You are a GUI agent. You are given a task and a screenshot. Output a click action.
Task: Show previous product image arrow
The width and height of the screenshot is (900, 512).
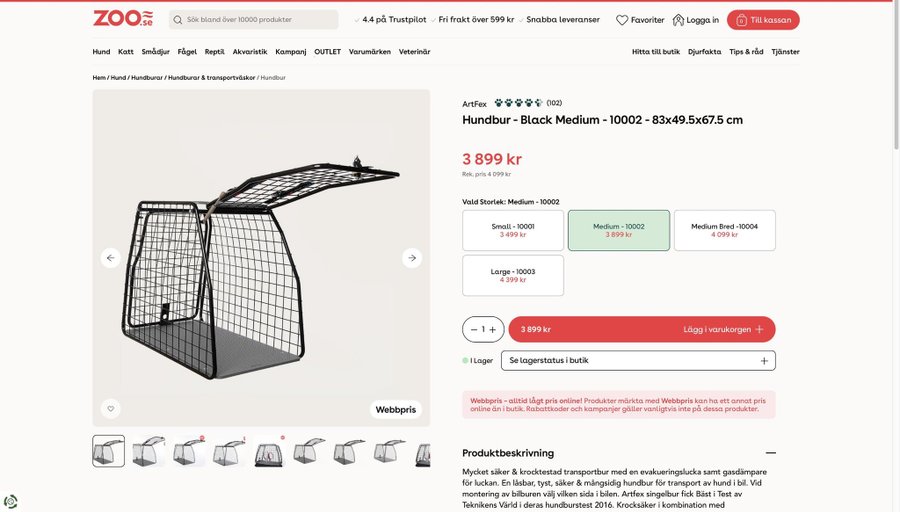111,258
